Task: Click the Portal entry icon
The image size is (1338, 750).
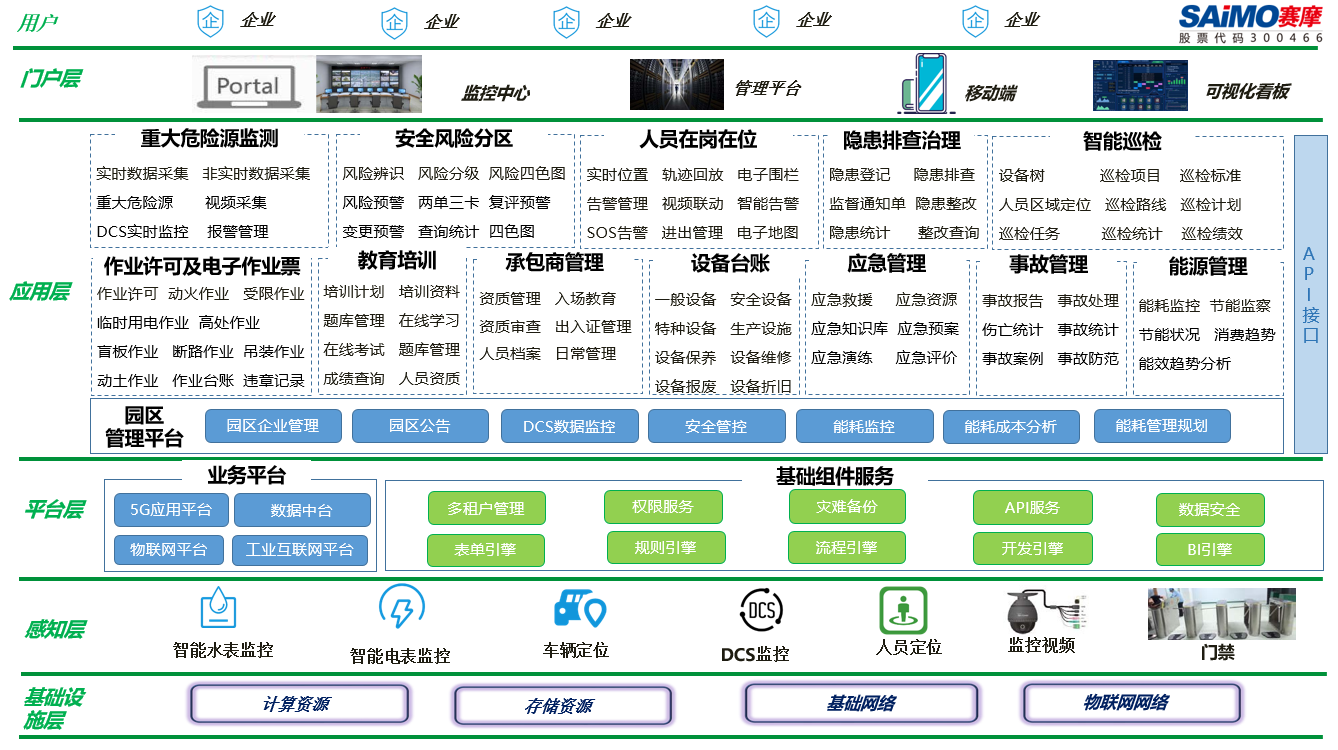Action: [247, 84]
